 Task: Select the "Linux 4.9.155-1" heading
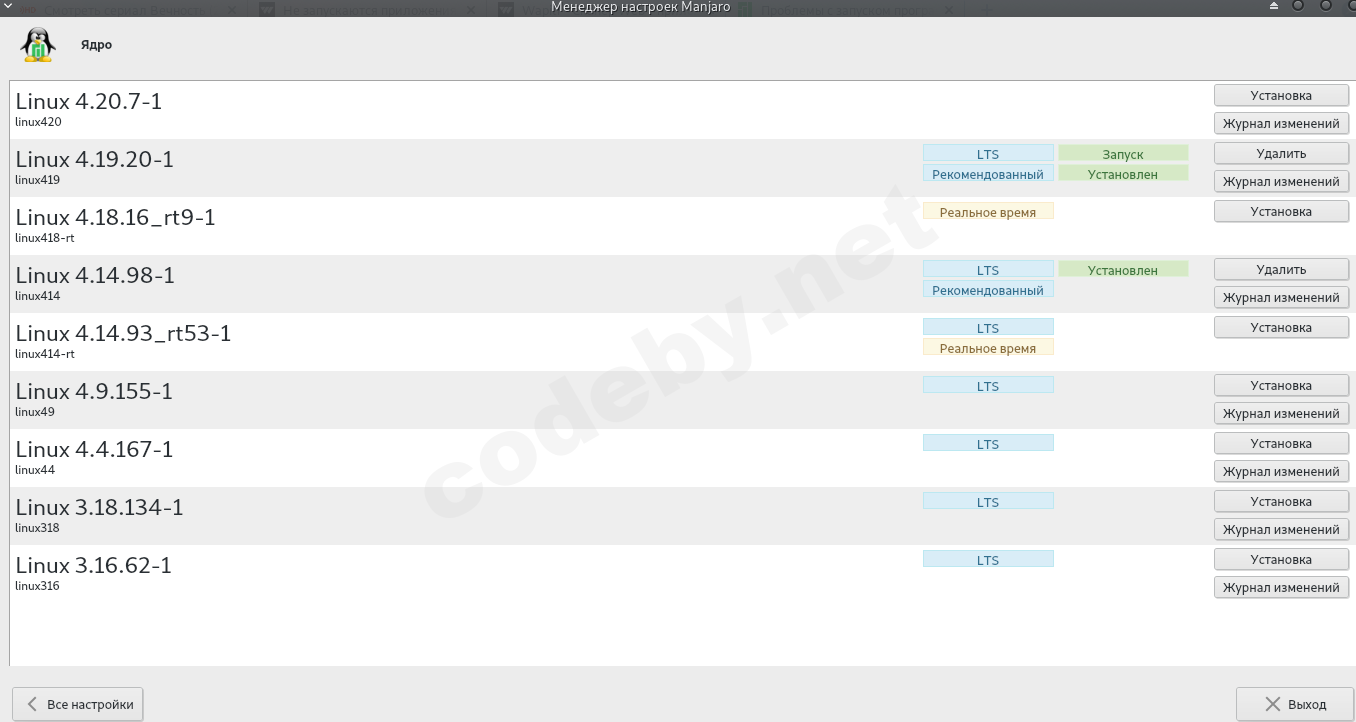(94, 391)
